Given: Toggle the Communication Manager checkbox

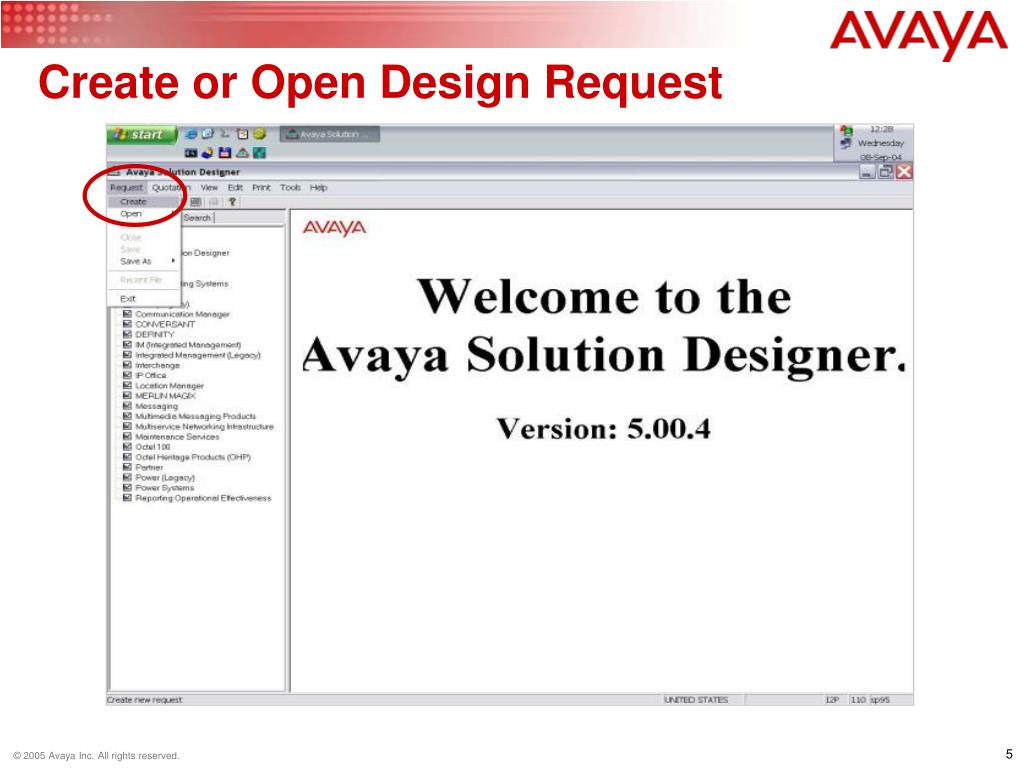Looking at the screenshot, I should tap(127, 314).
